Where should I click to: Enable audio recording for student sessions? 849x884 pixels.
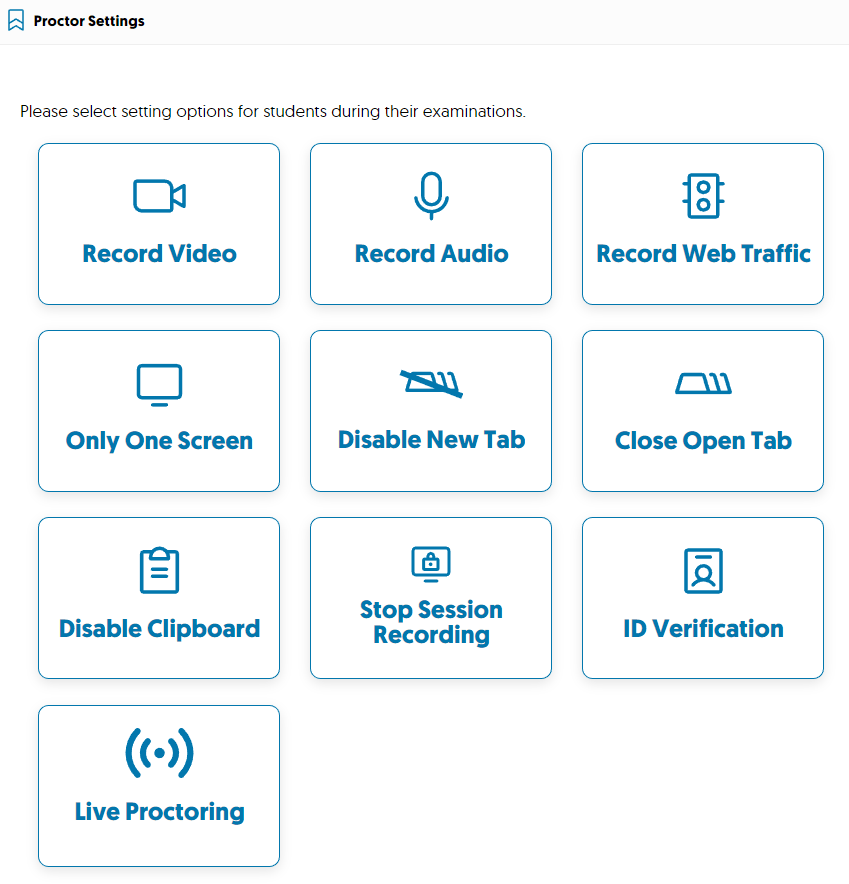430,223
